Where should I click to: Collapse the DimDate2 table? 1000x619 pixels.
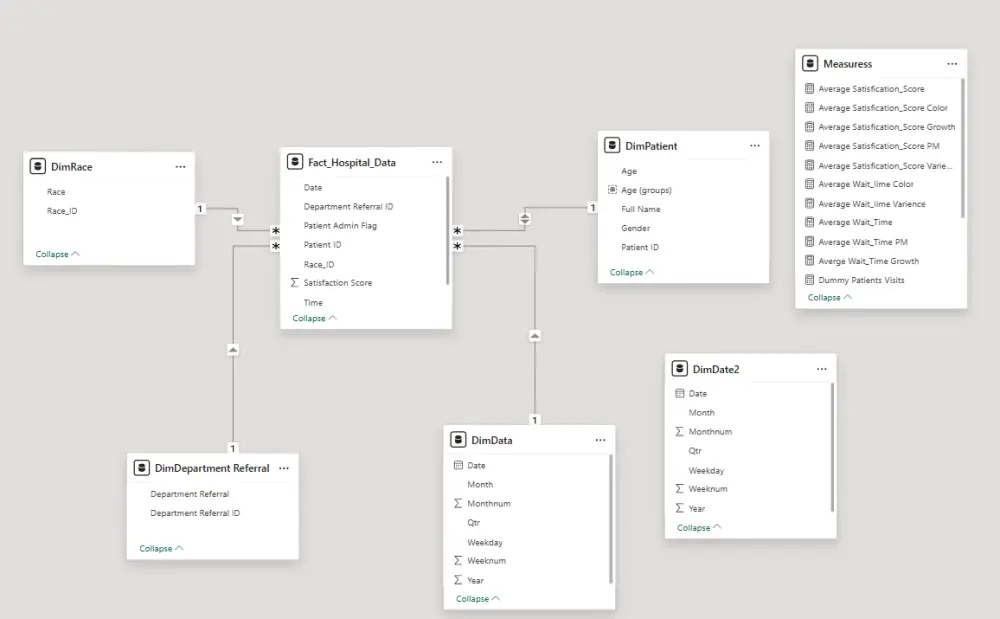pyautogui.click(x=697, y=527)
